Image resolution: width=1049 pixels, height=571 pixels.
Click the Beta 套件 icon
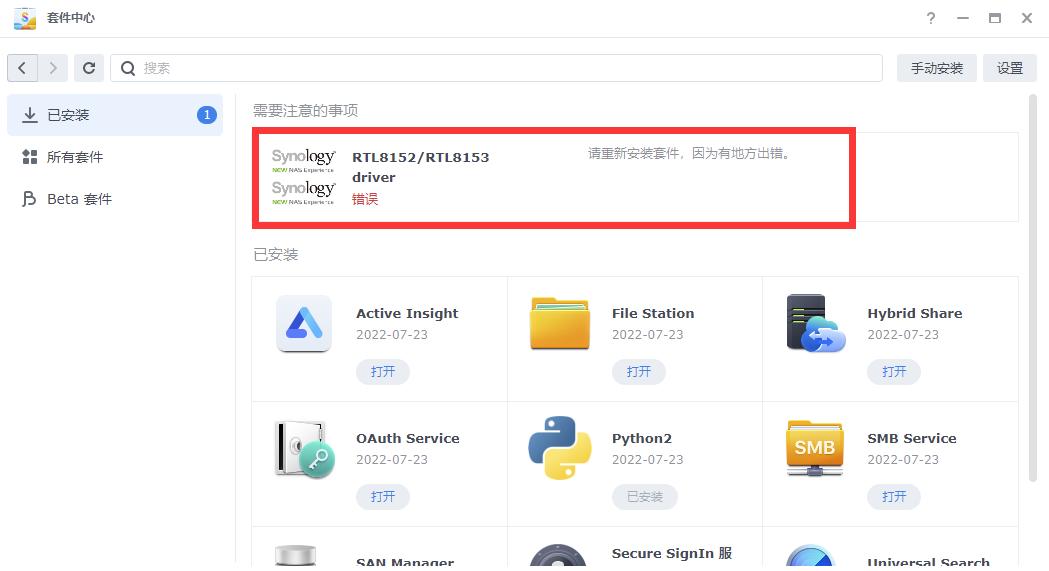click(29, 199)
